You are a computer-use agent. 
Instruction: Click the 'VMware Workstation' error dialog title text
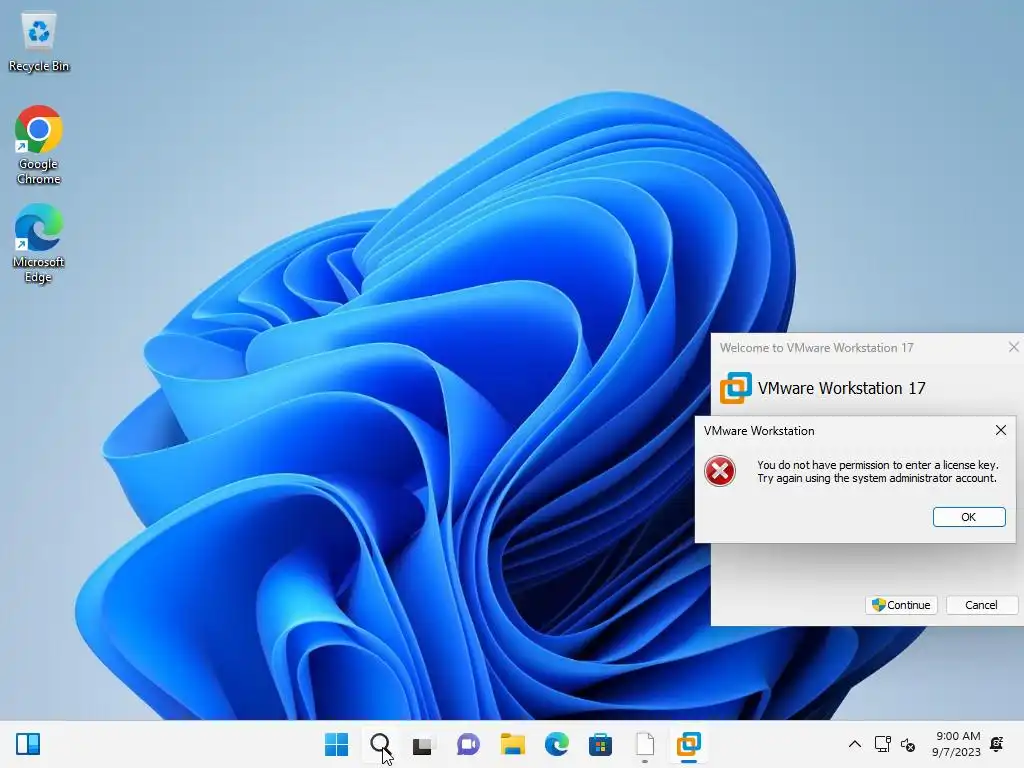pyautogui.click(x=759, y=430)
